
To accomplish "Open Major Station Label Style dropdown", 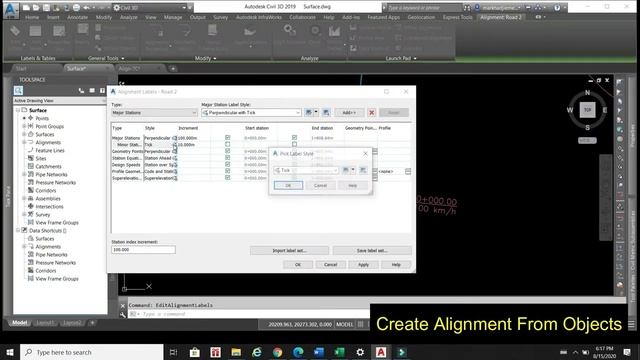I will 251,113.
